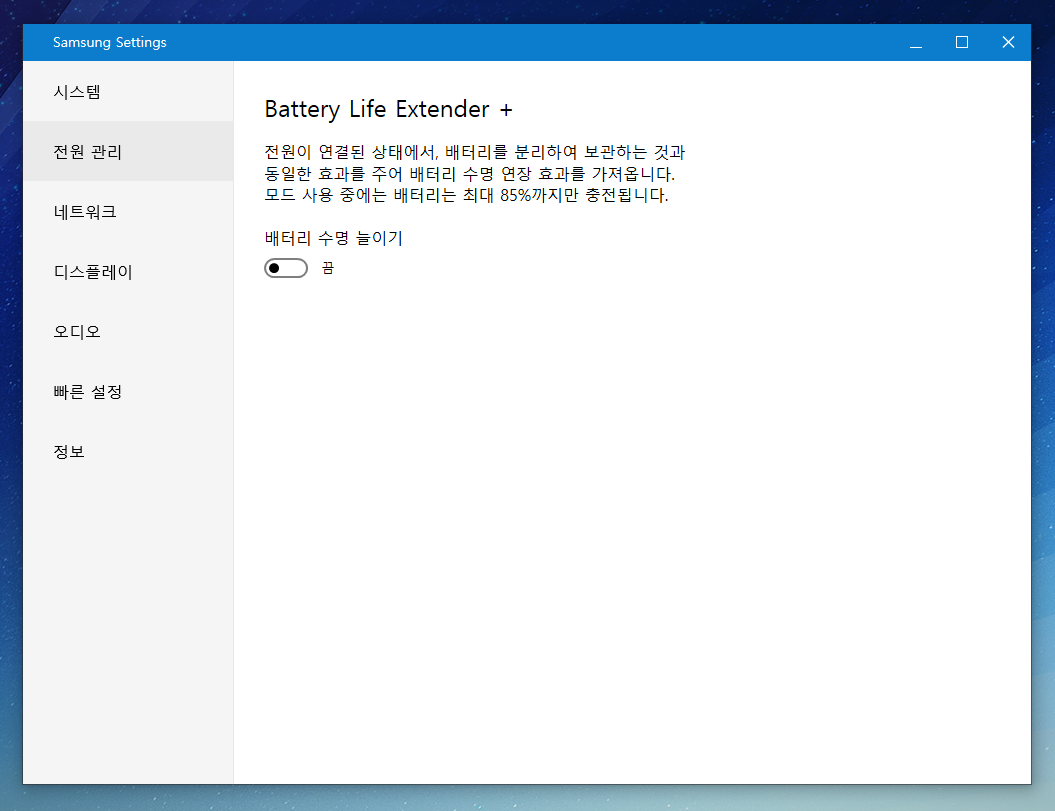Open the 디스플레이 section
Image resolution: width=1055 pixels, height=811 pixels.
click(128, 271)
